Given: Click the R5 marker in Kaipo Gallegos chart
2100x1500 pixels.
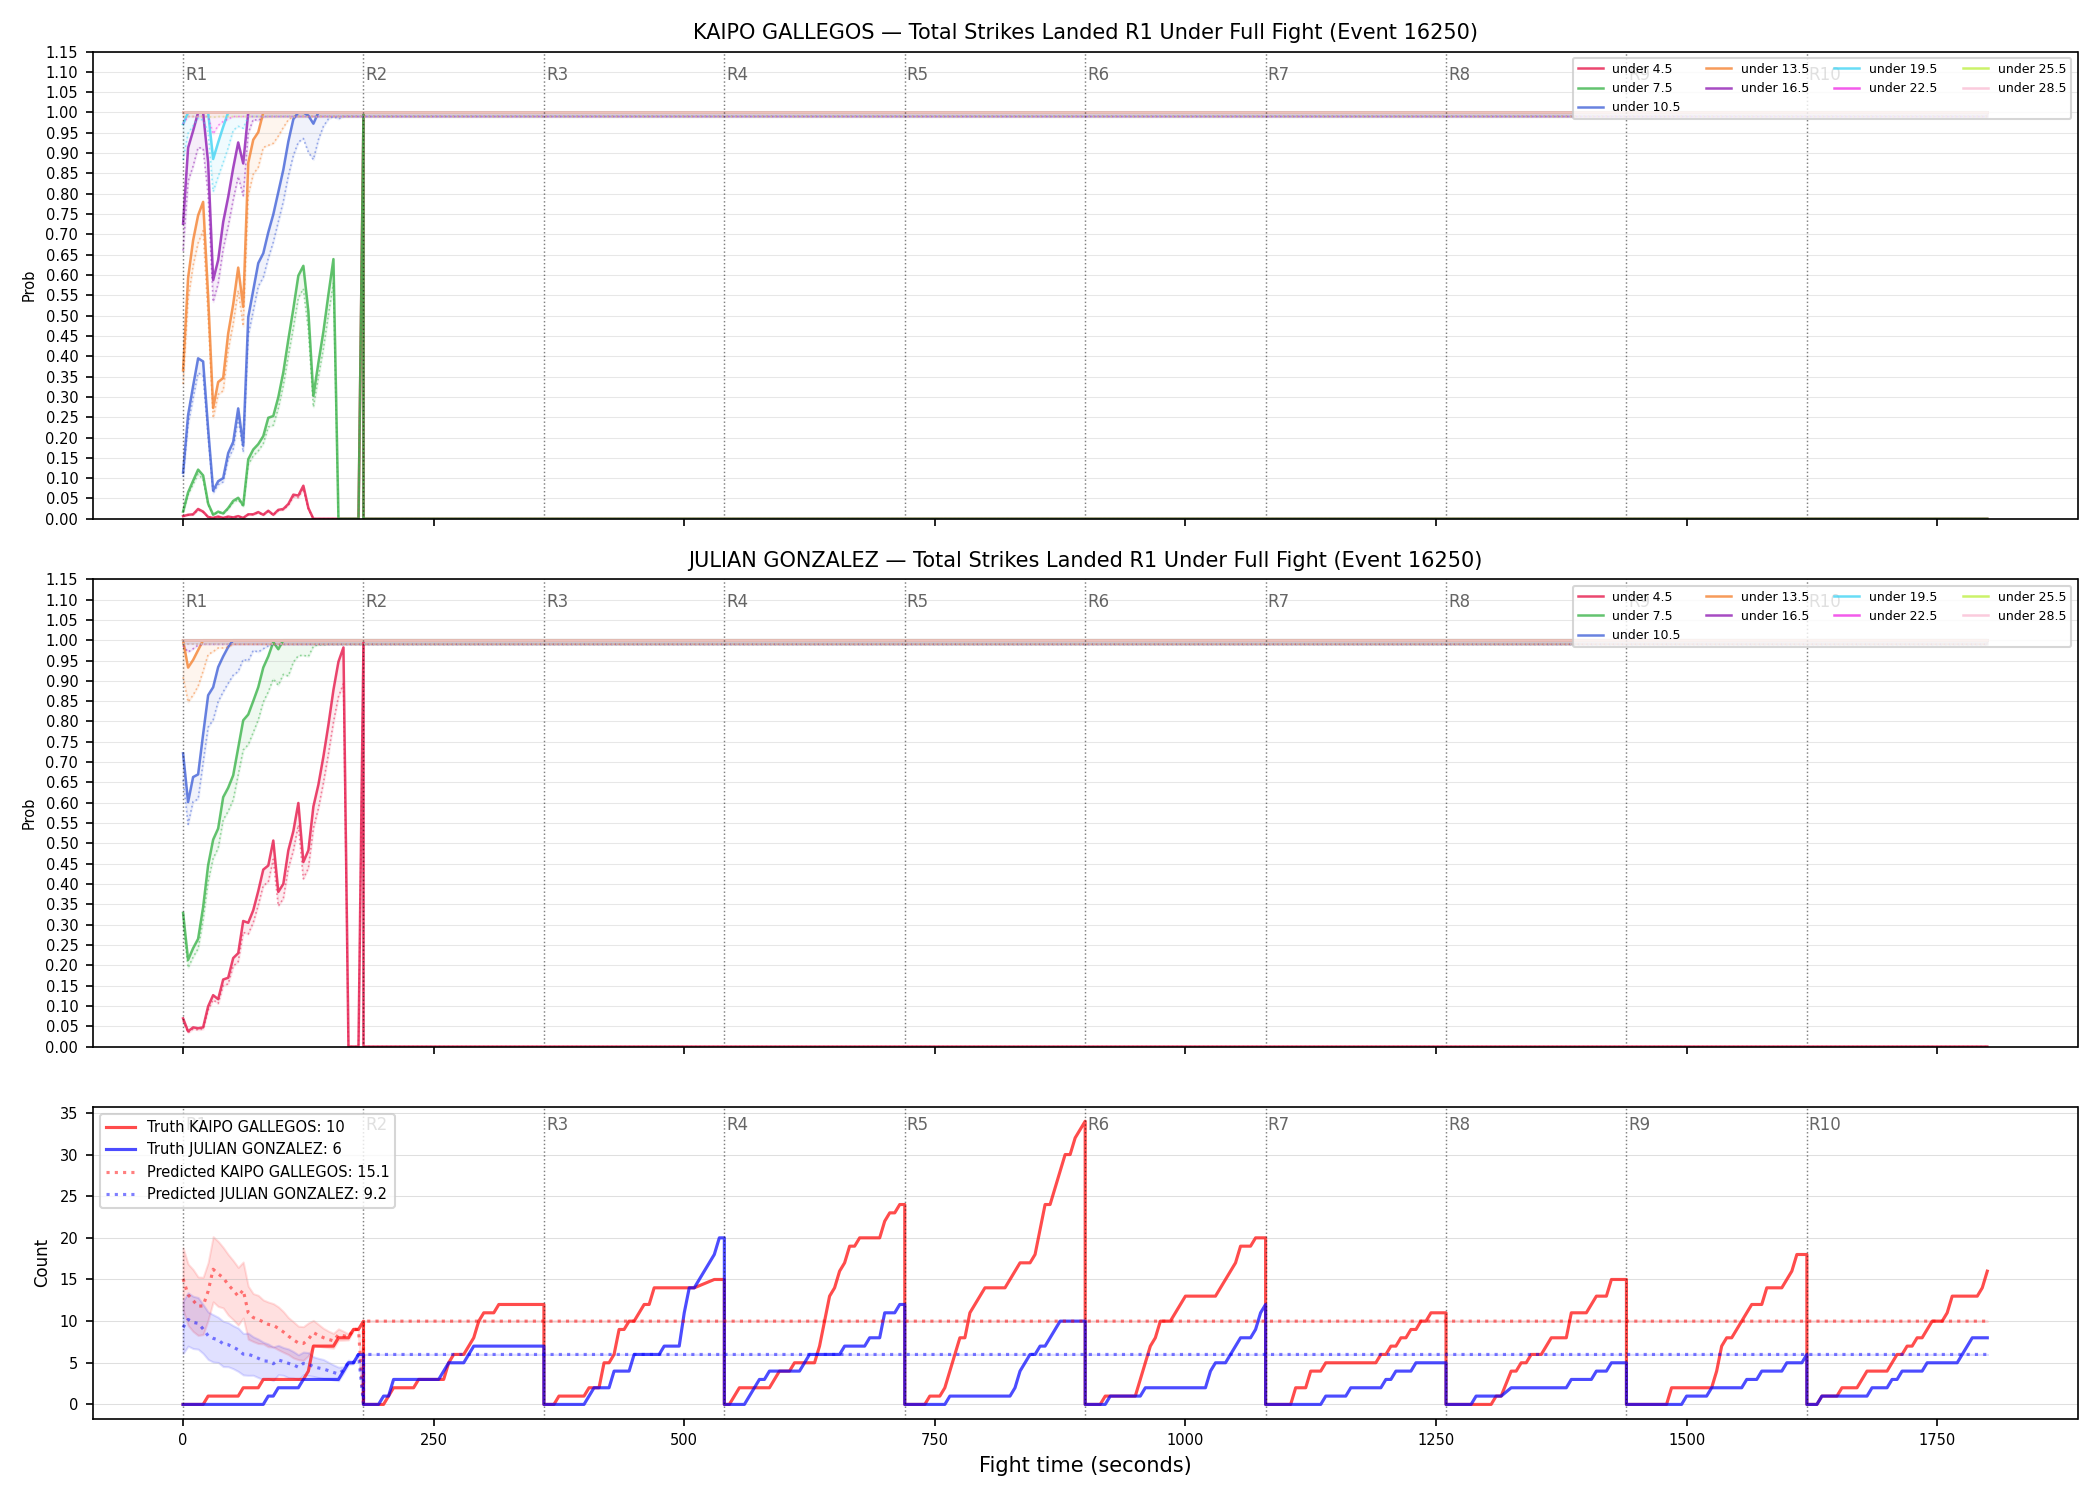Looking at the screenshot, I should pos(917,74).
